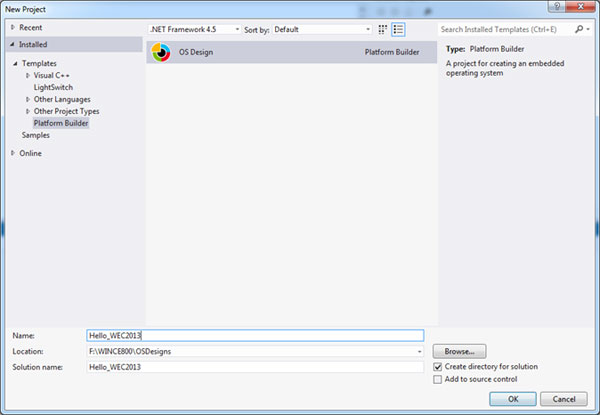Collapse the Installed section
This screenshot has width=600, height=415.
point(13,44)
